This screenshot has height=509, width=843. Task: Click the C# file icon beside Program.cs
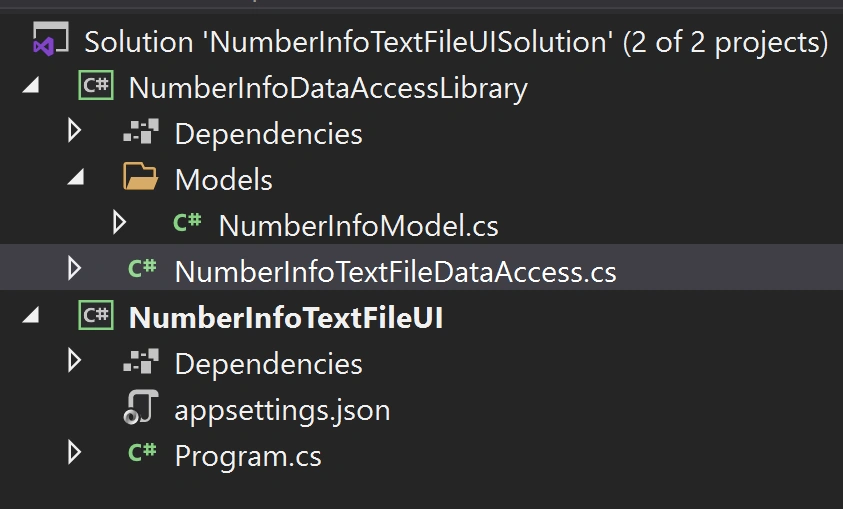pyautogui.click(x=142, y=453)
